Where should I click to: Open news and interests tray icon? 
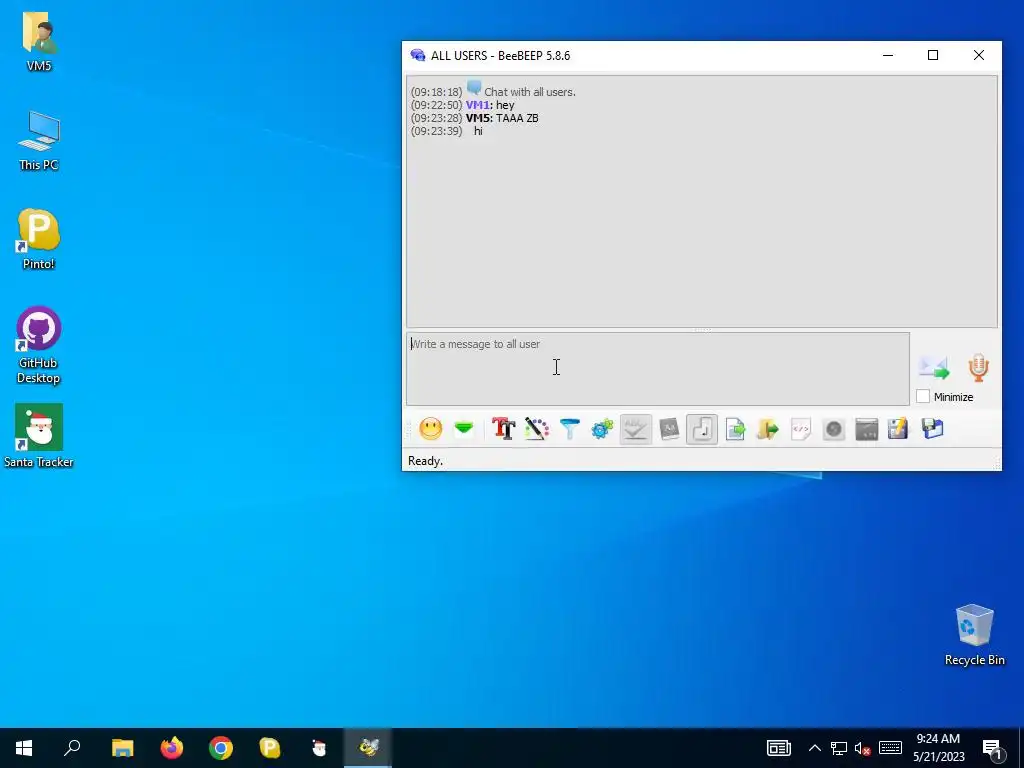[778, 748]
